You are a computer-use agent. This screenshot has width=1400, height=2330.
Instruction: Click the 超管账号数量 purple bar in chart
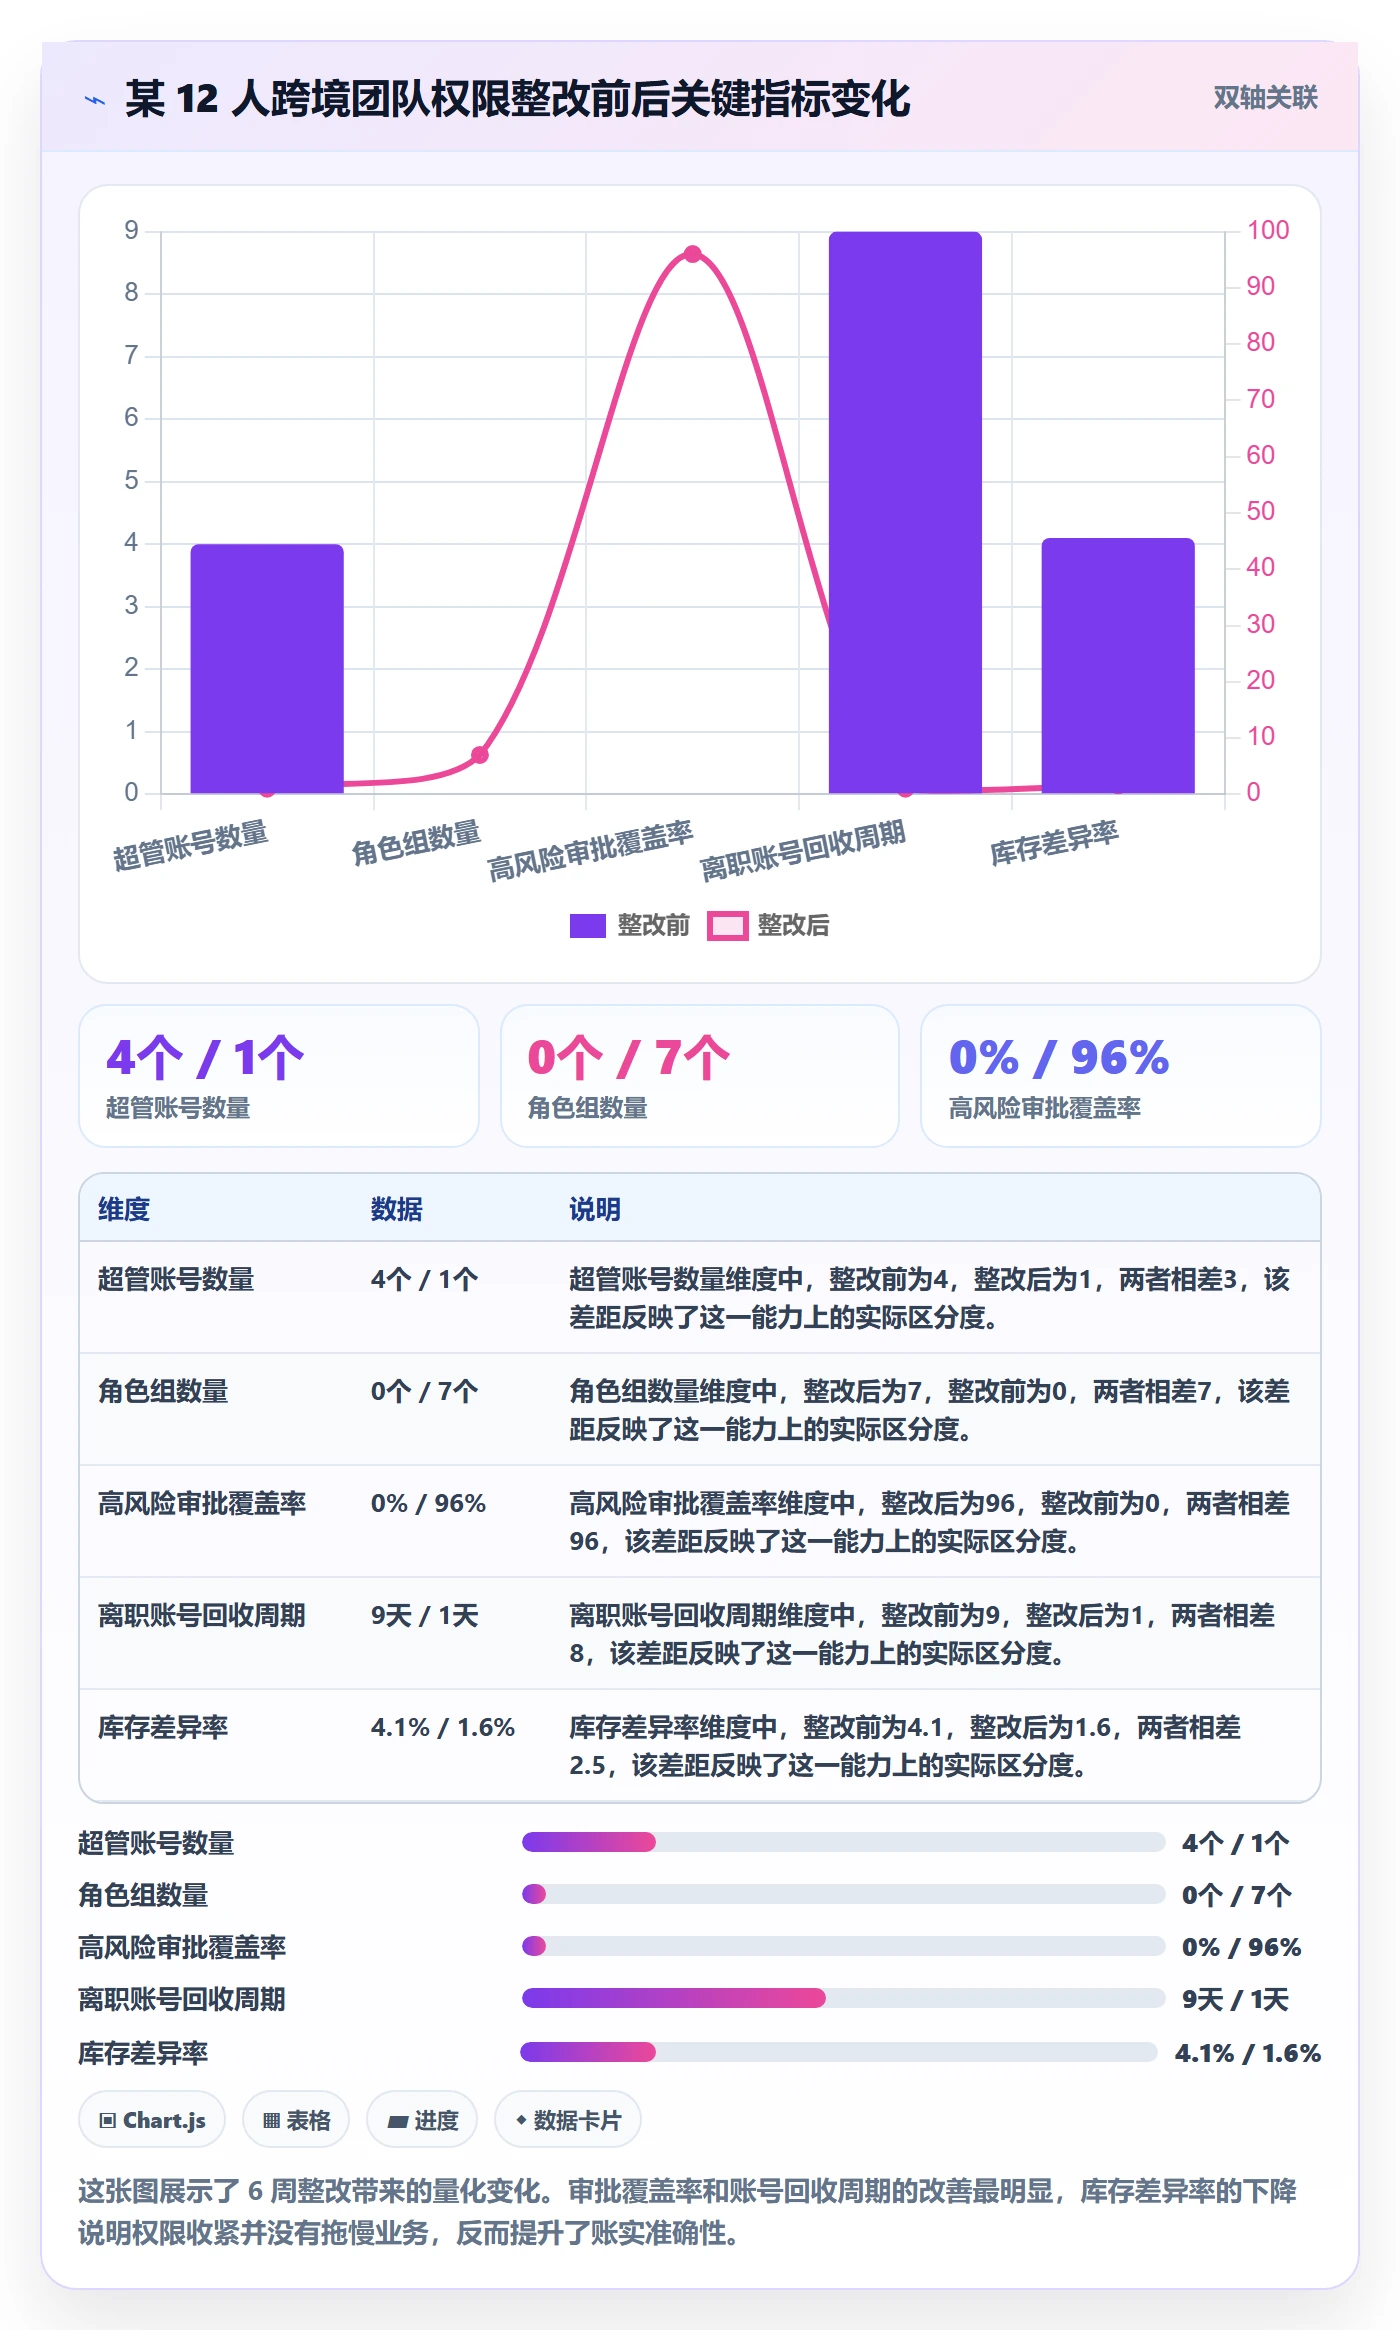pyautogui.click(x=267, y=668)
